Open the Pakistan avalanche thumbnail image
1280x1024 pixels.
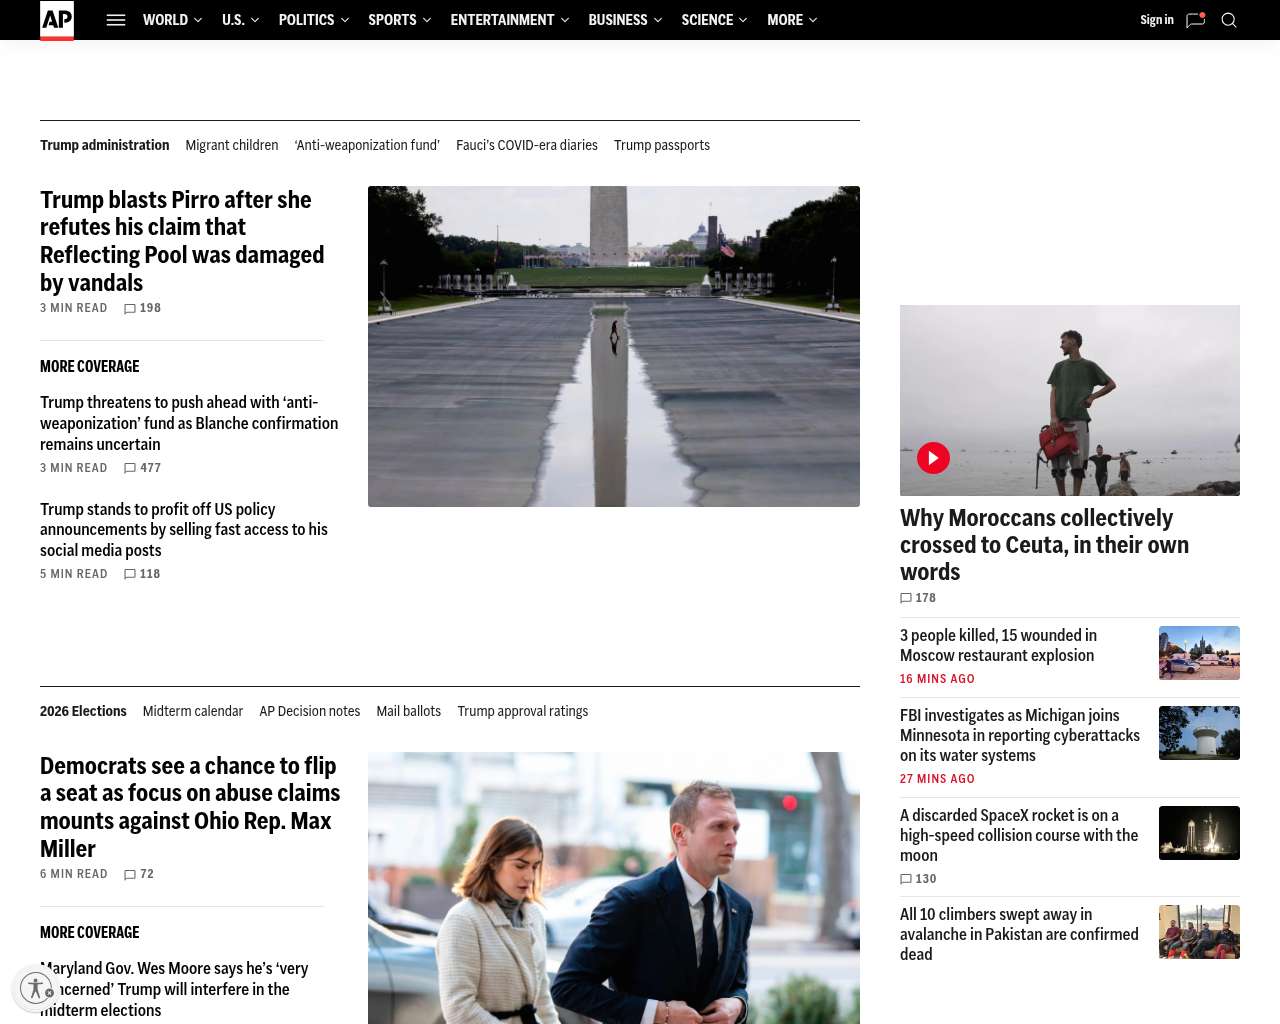pos(1199,932)
